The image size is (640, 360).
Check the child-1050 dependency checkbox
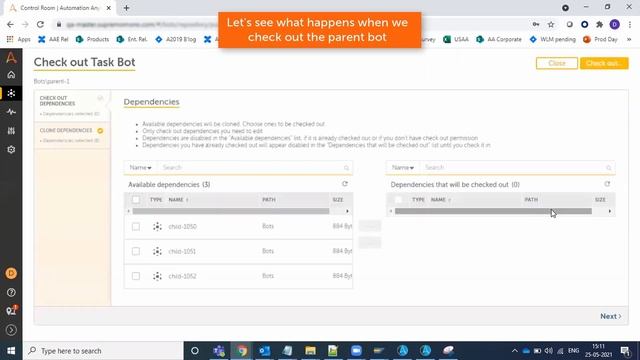[x=136, y=227]
